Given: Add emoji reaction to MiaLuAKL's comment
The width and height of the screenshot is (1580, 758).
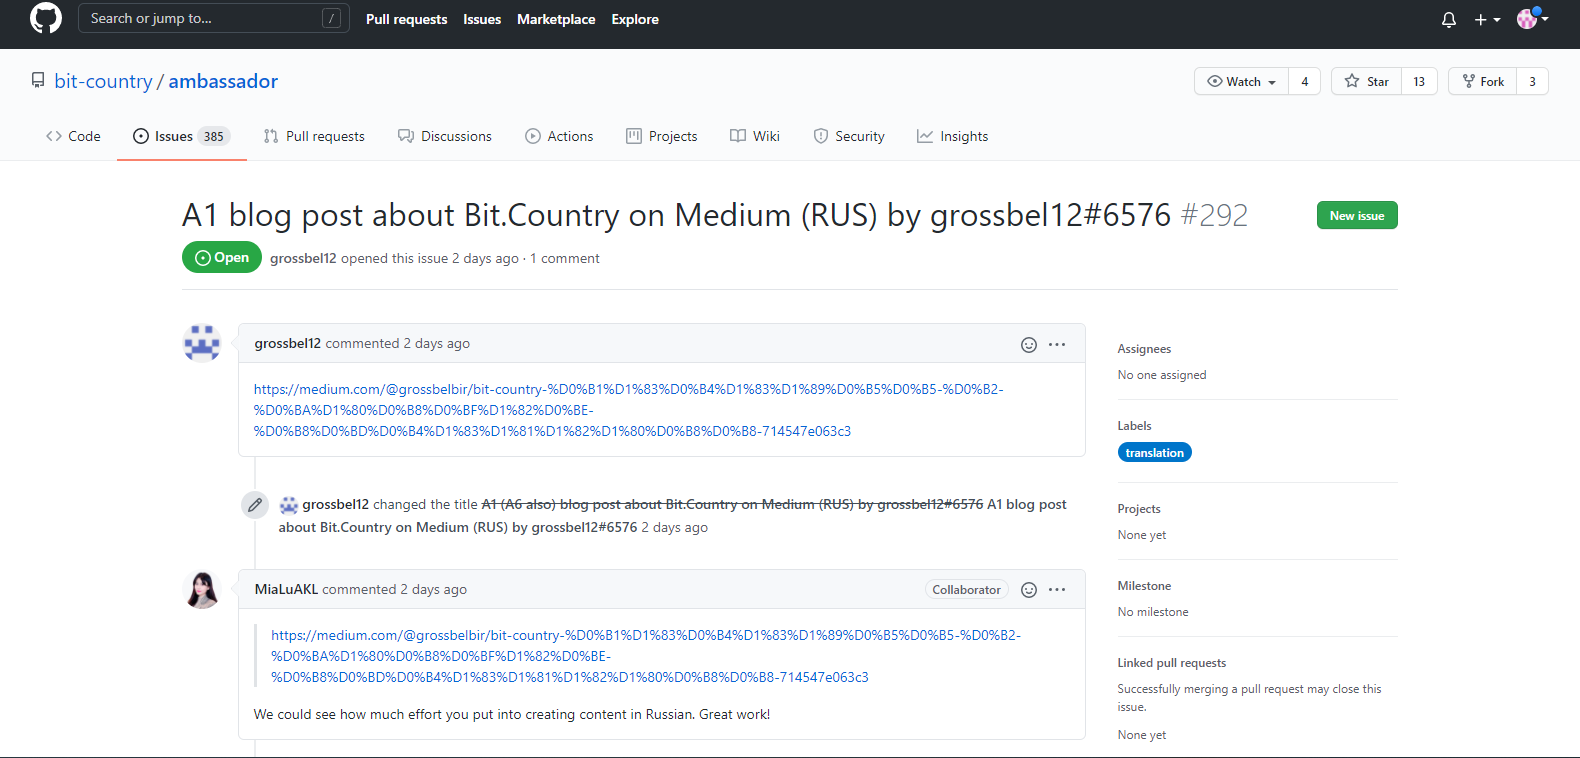Looking at the screenshot, I should [x=1029, y=590].
